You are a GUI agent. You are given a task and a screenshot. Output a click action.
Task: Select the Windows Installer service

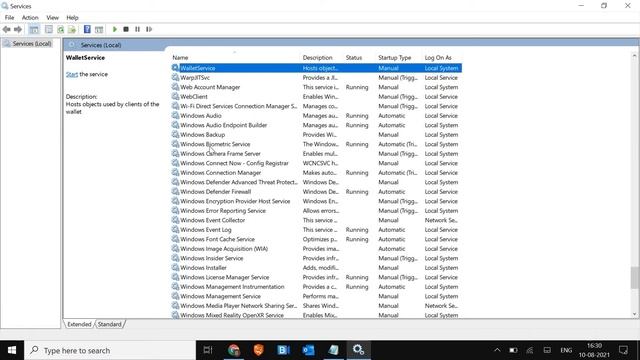tap(316, 268)
